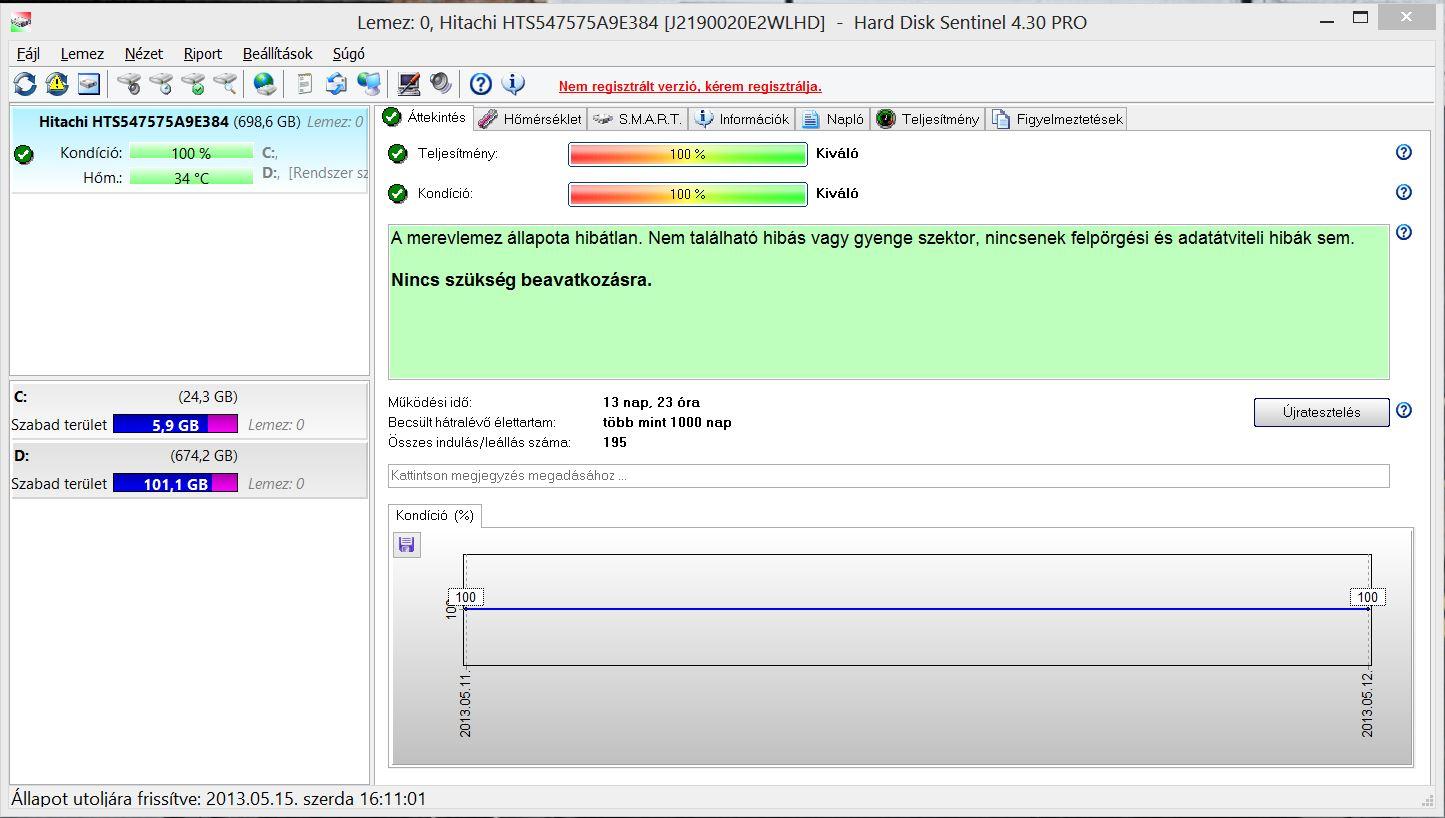Click the disk with magnifier surface test icon
The width and height of the screenshot is (1445, 818).
[225, 84]
